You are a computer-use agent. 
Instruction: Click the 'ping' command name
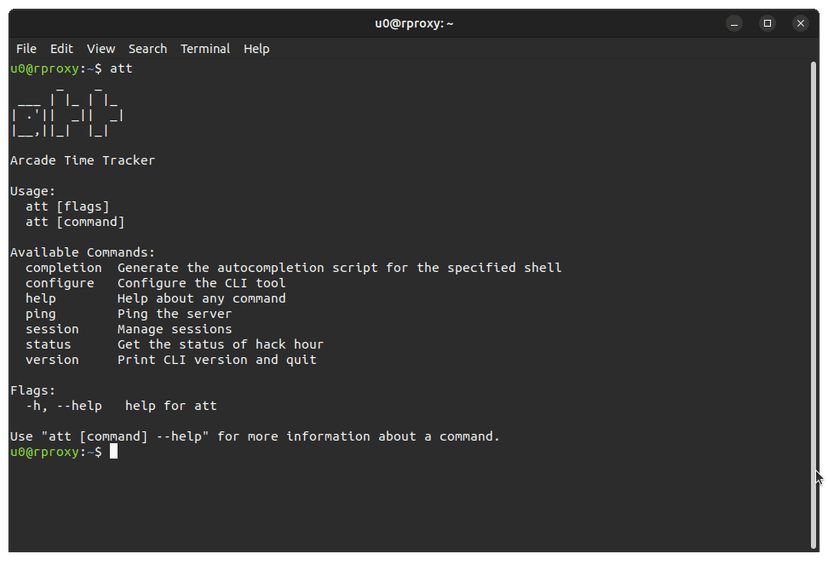(40, 314)
